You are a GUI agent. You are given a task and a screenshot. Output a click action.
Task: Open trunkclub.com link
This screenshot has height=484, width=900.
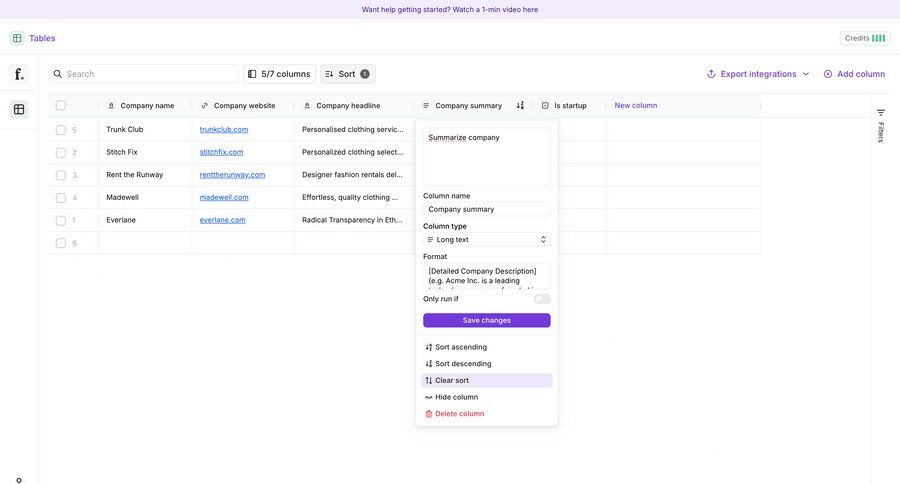click(x=224, y=130)
